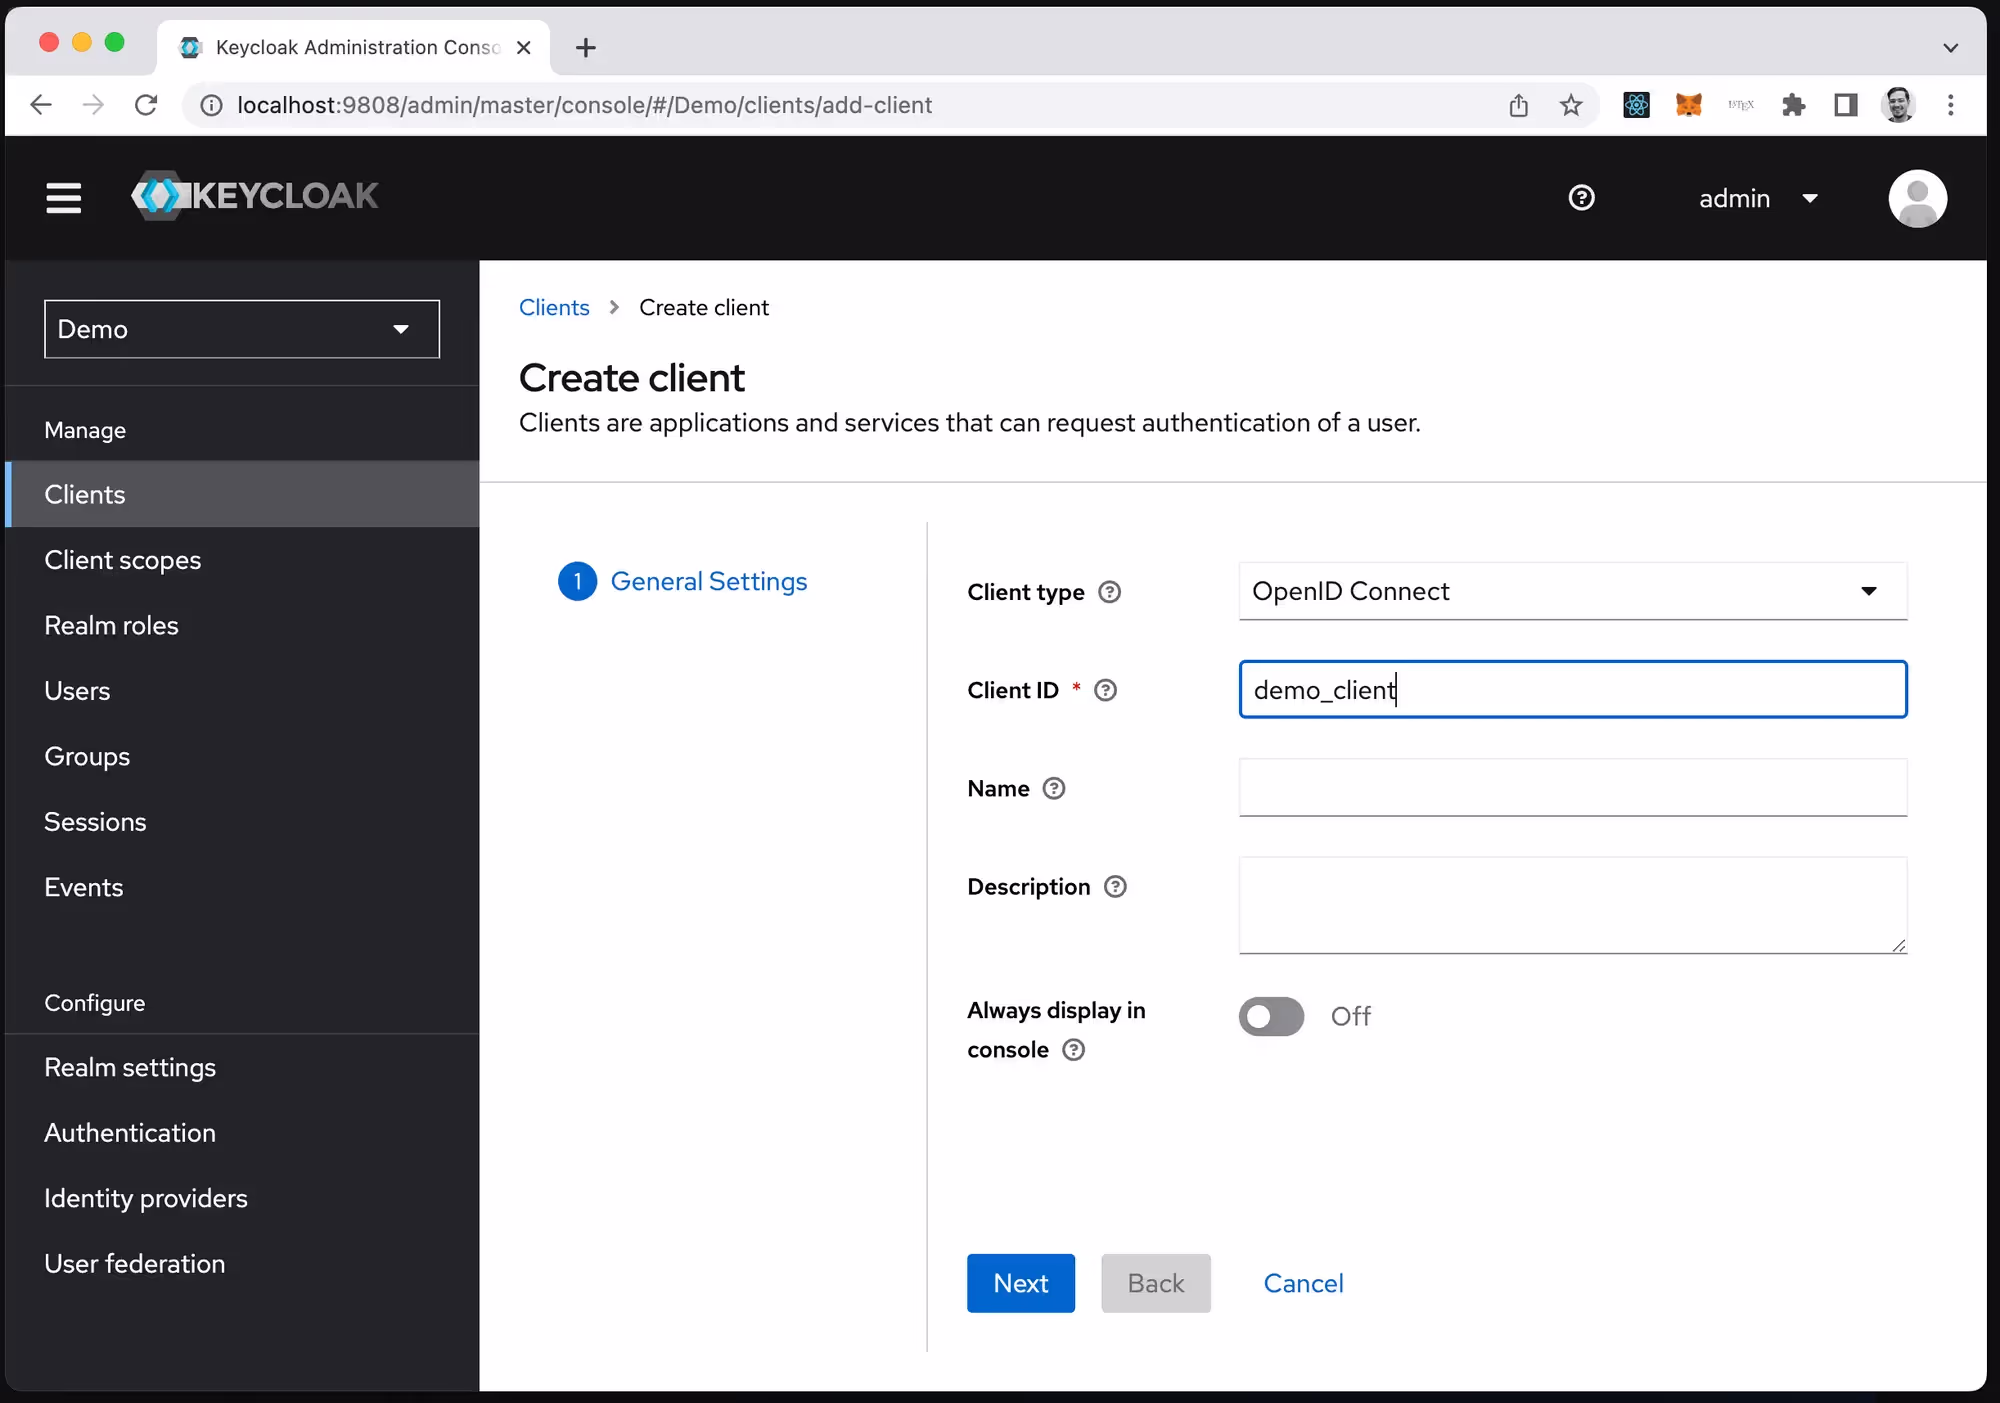This screenshot has width=2000, height=1403.
Task: Open the admin user dropdown menu
Action: [1757, 198]
